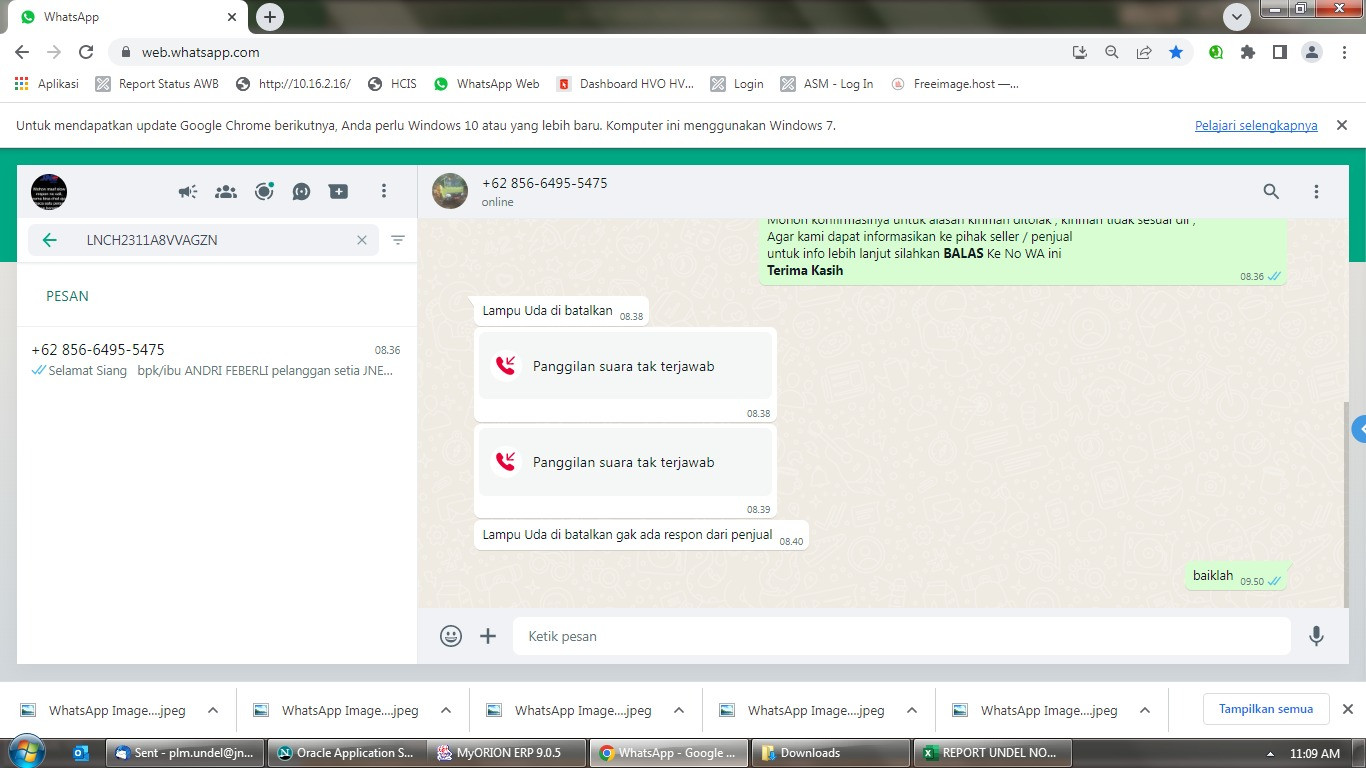The width and height of the screenshot is (1366, 768).
Task: Open the Chrome profile avatar
Action: [x=1312, y=52]
